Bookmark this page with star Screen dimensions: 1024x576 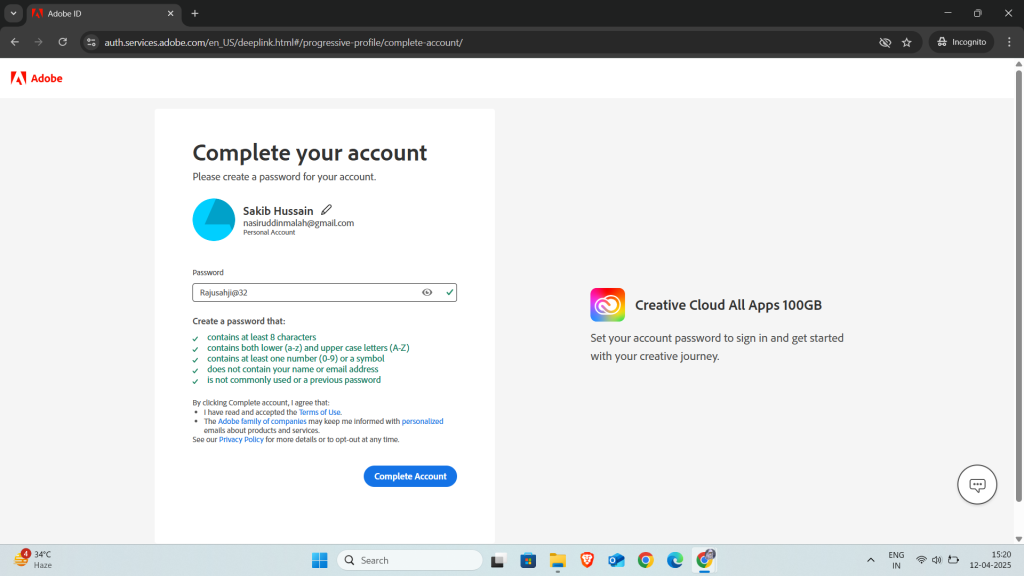pos(906,42)
